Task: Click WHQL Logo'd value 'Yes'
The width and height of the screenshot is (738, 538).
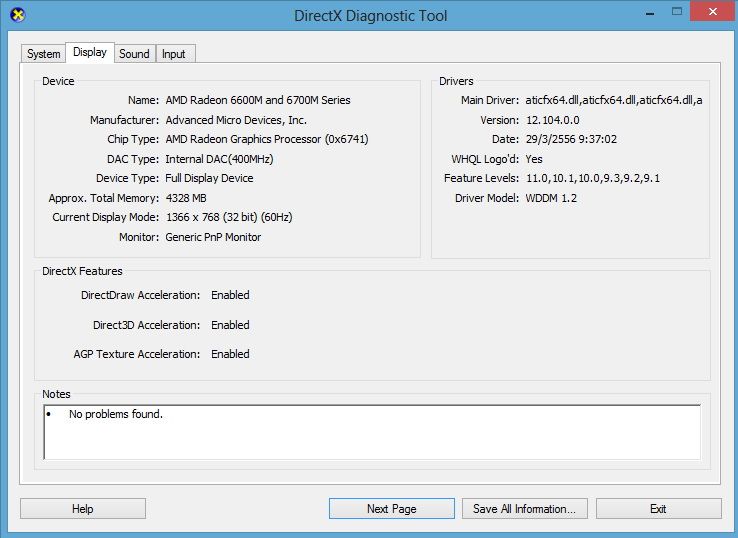Action: pyautogui.click(x=534, y=159)
